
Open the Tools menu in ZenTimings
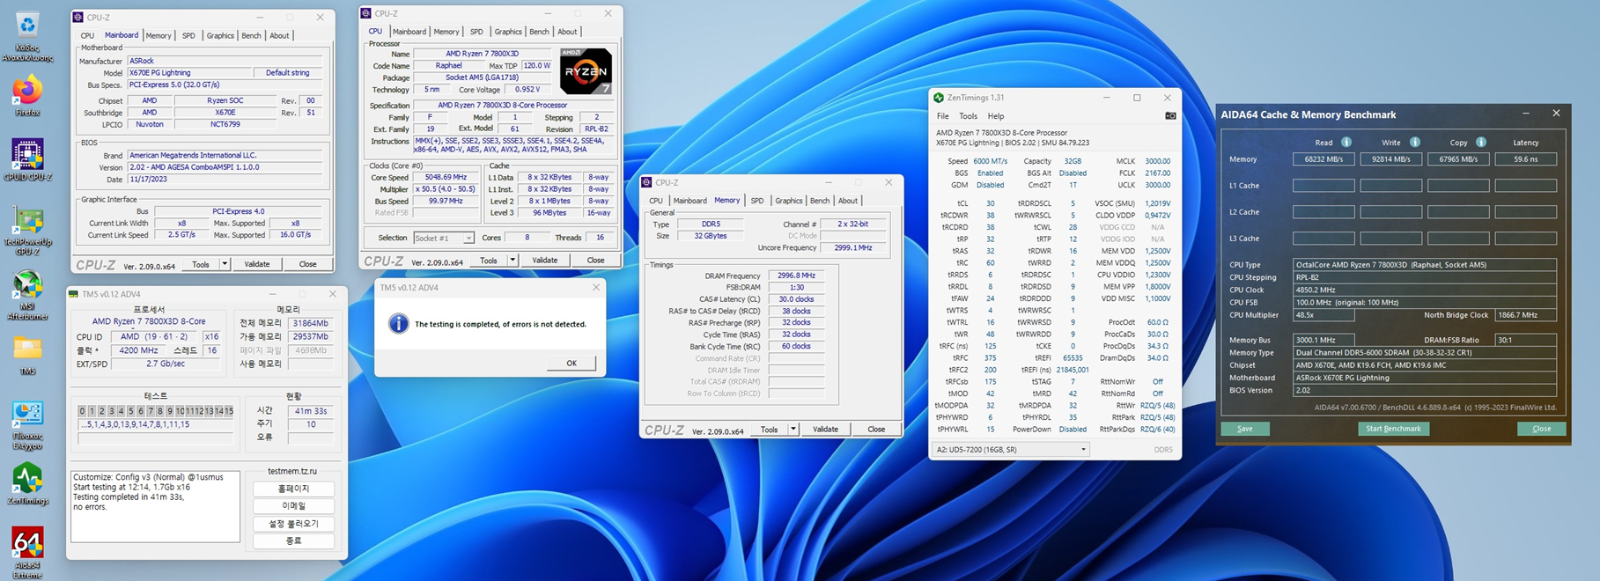coord(968,116)
